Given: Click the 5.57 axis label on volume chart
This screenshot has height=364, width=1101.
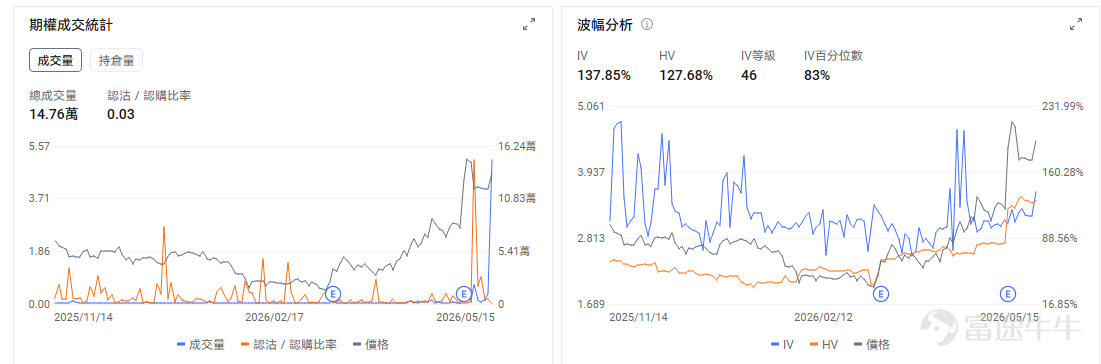Looking at the screenshot, I should 39,146.
